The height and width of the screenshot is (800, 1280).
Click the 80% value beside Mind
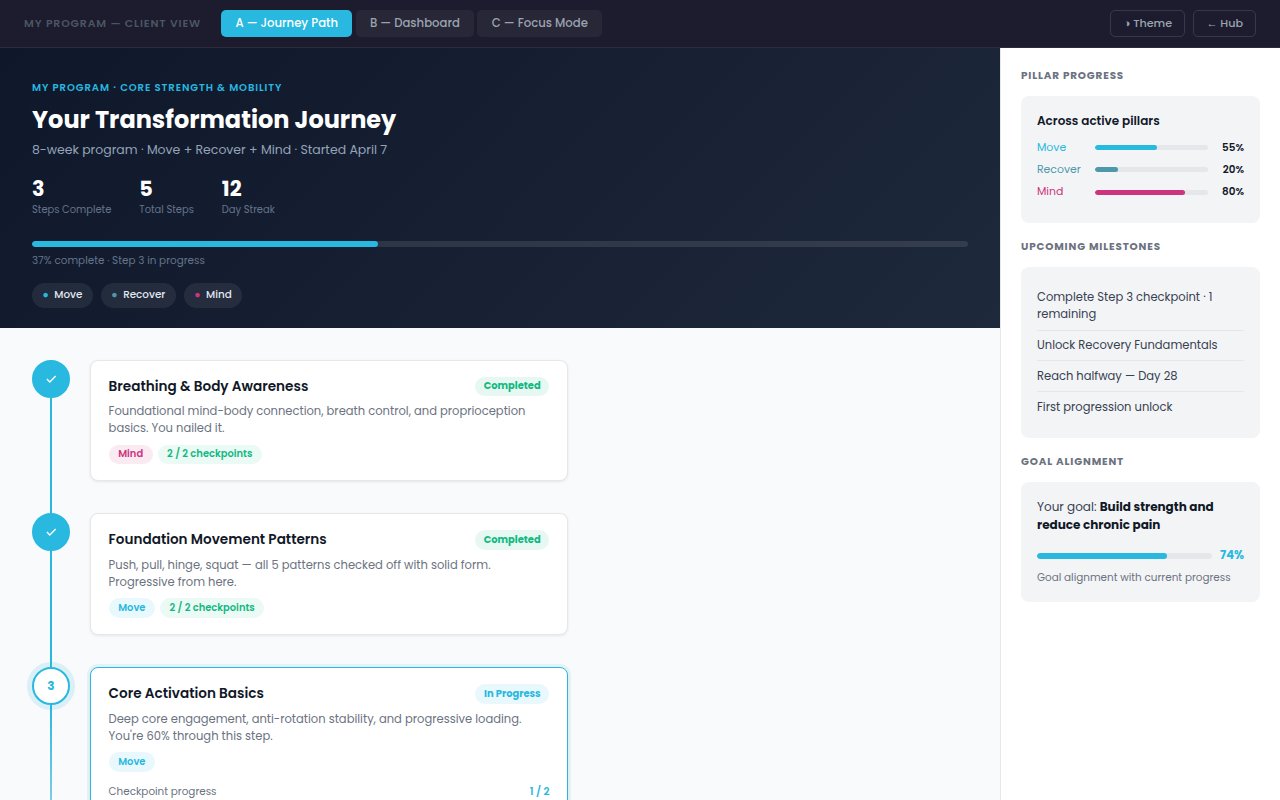[x=1233, y=191]
